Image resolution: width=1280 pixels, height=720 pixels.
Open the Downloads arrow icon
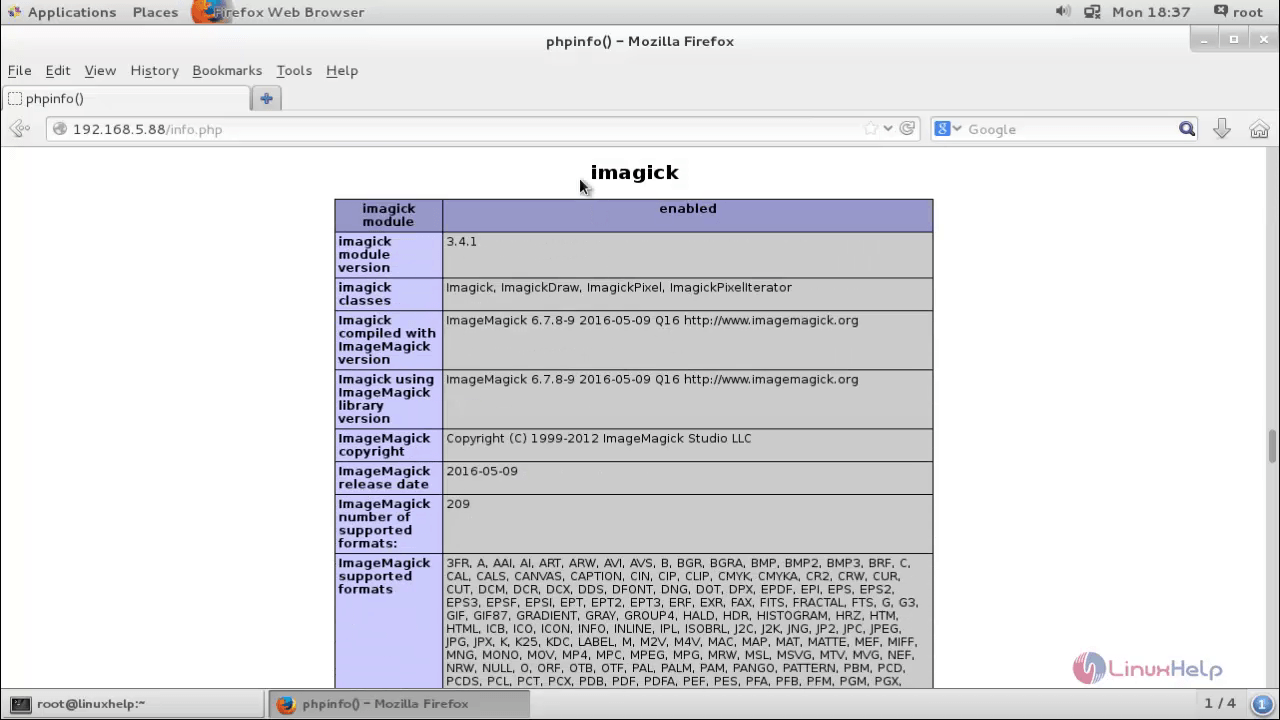click(1222, 129)
